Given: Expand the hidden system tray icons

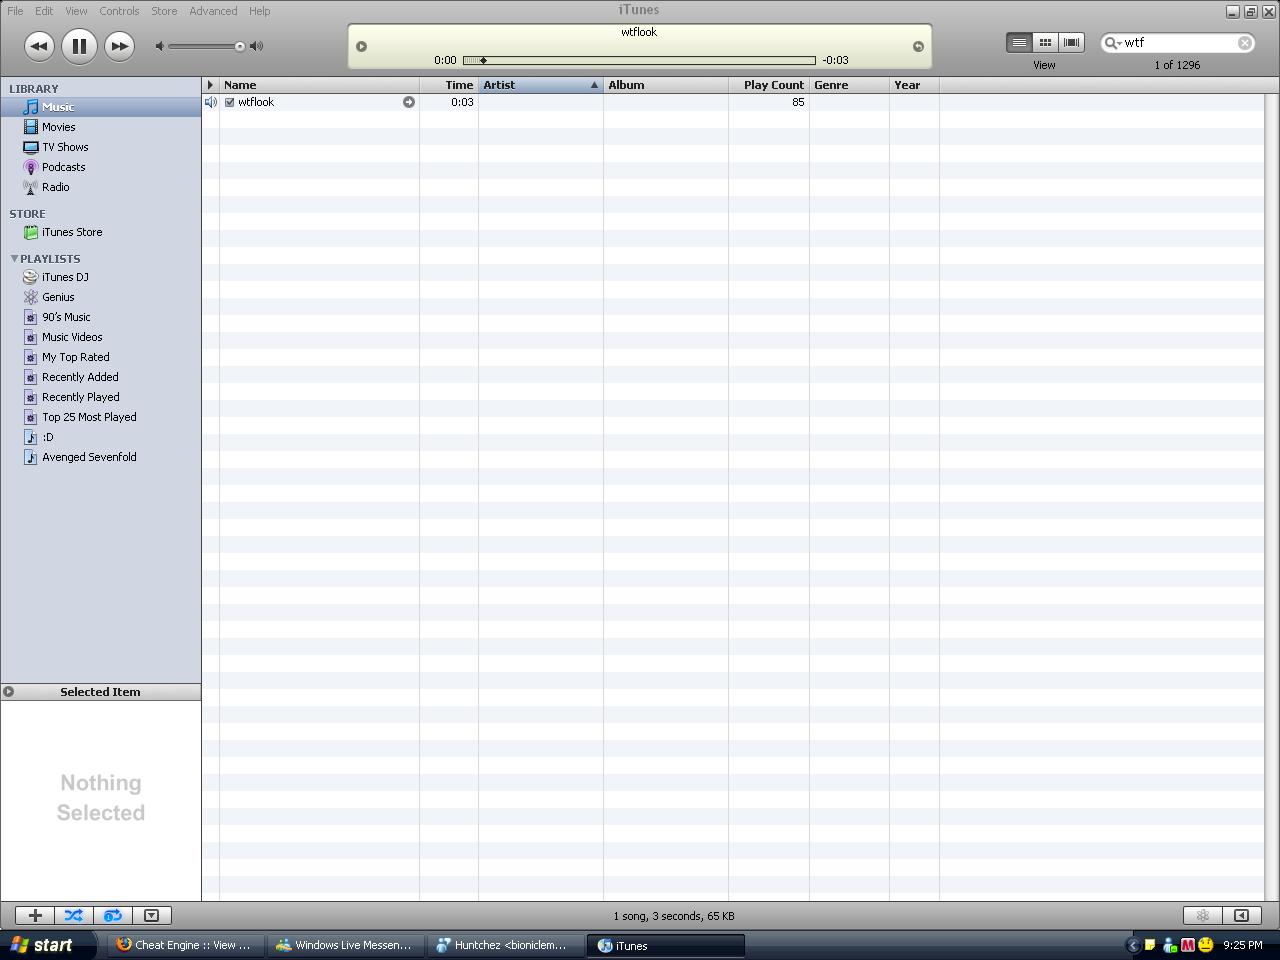Looking at the screenshot, I should click(1133, 945).
